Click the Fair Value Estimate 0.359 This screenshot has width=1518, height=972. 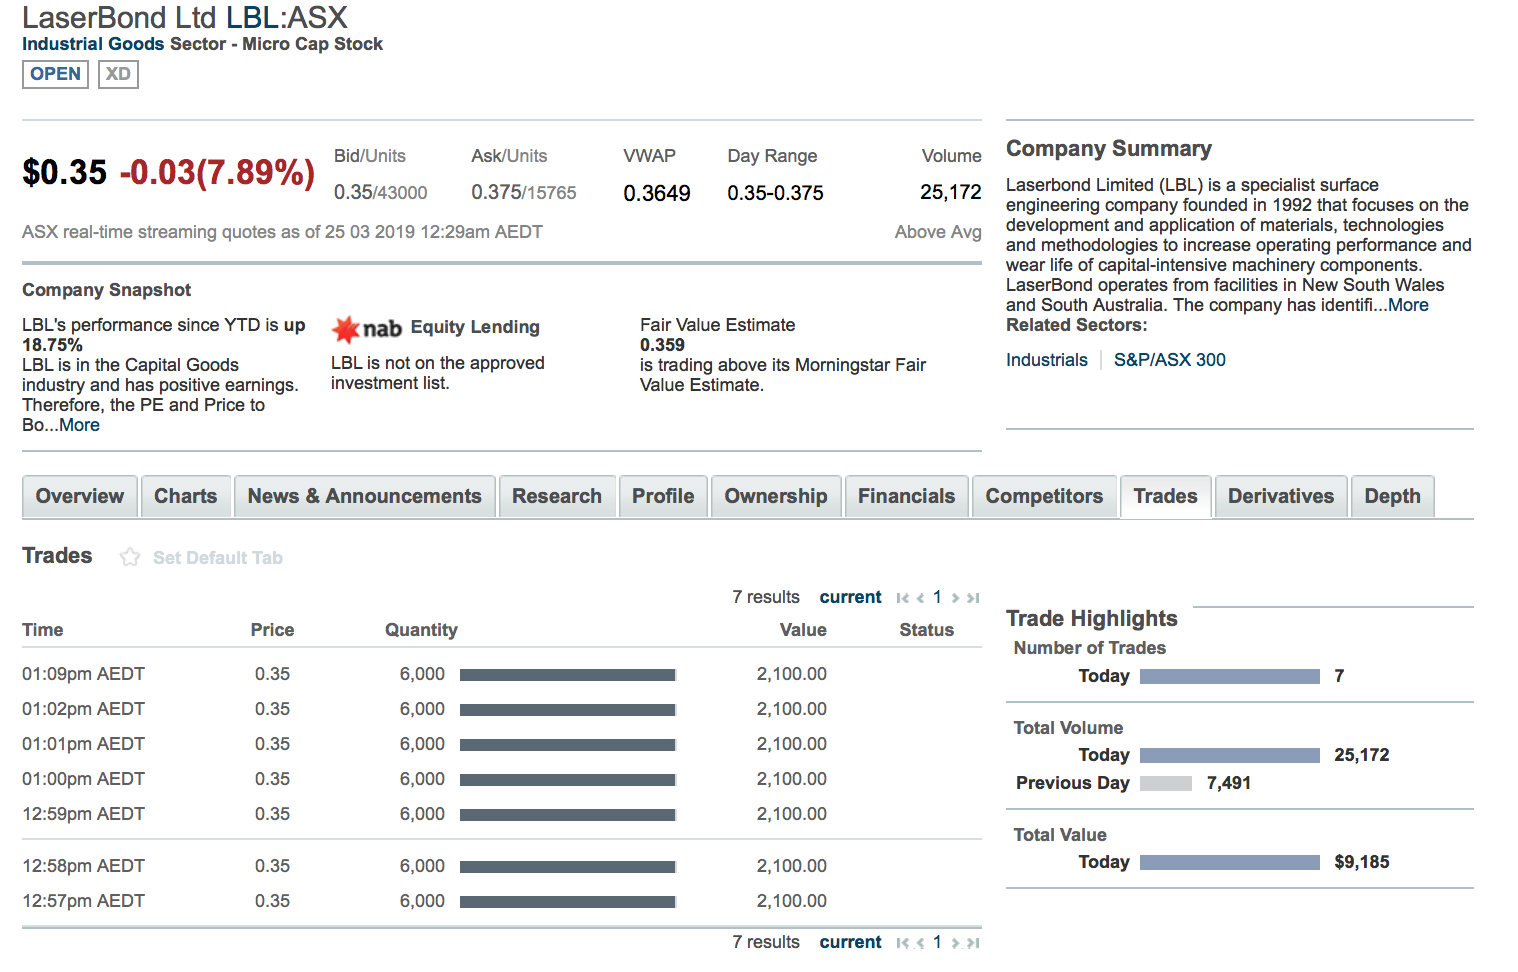click(x=663, y=345)
